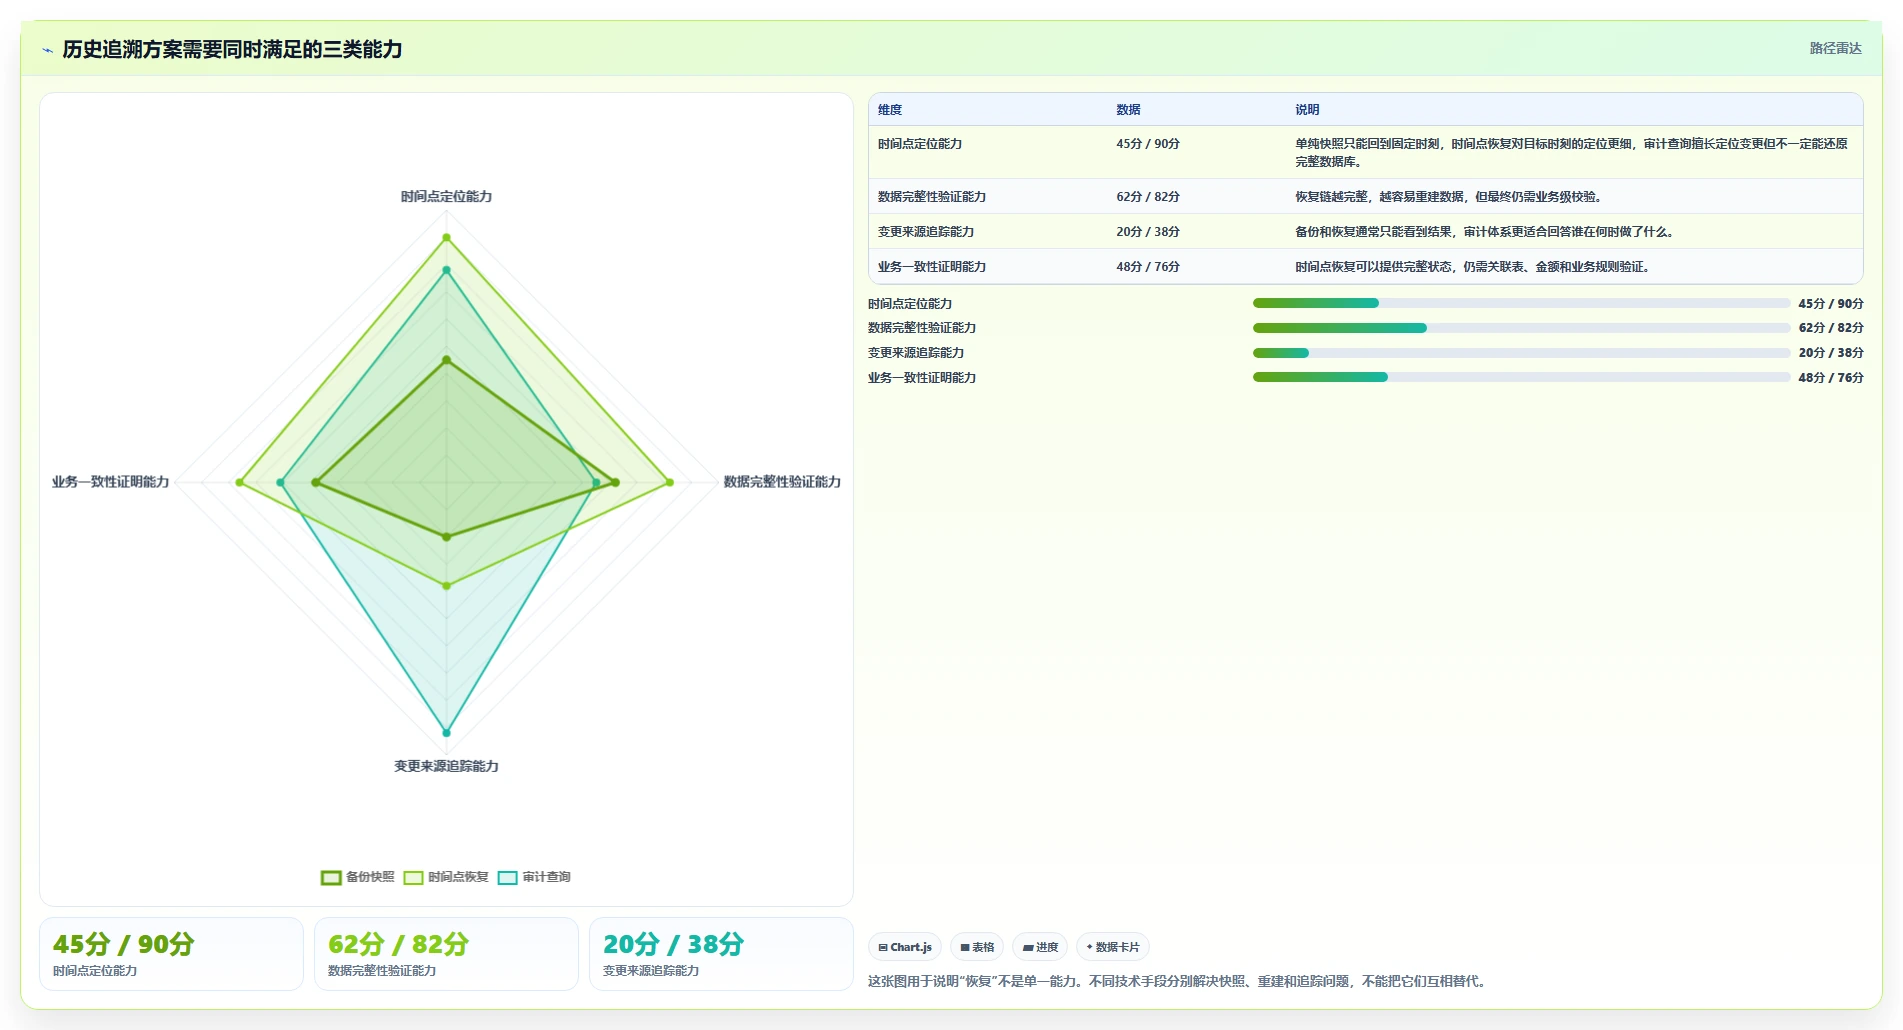Screen dimensions: 1903x1030
Task: Click the Chart.js tag chip
Action: [x=905, y=947]
